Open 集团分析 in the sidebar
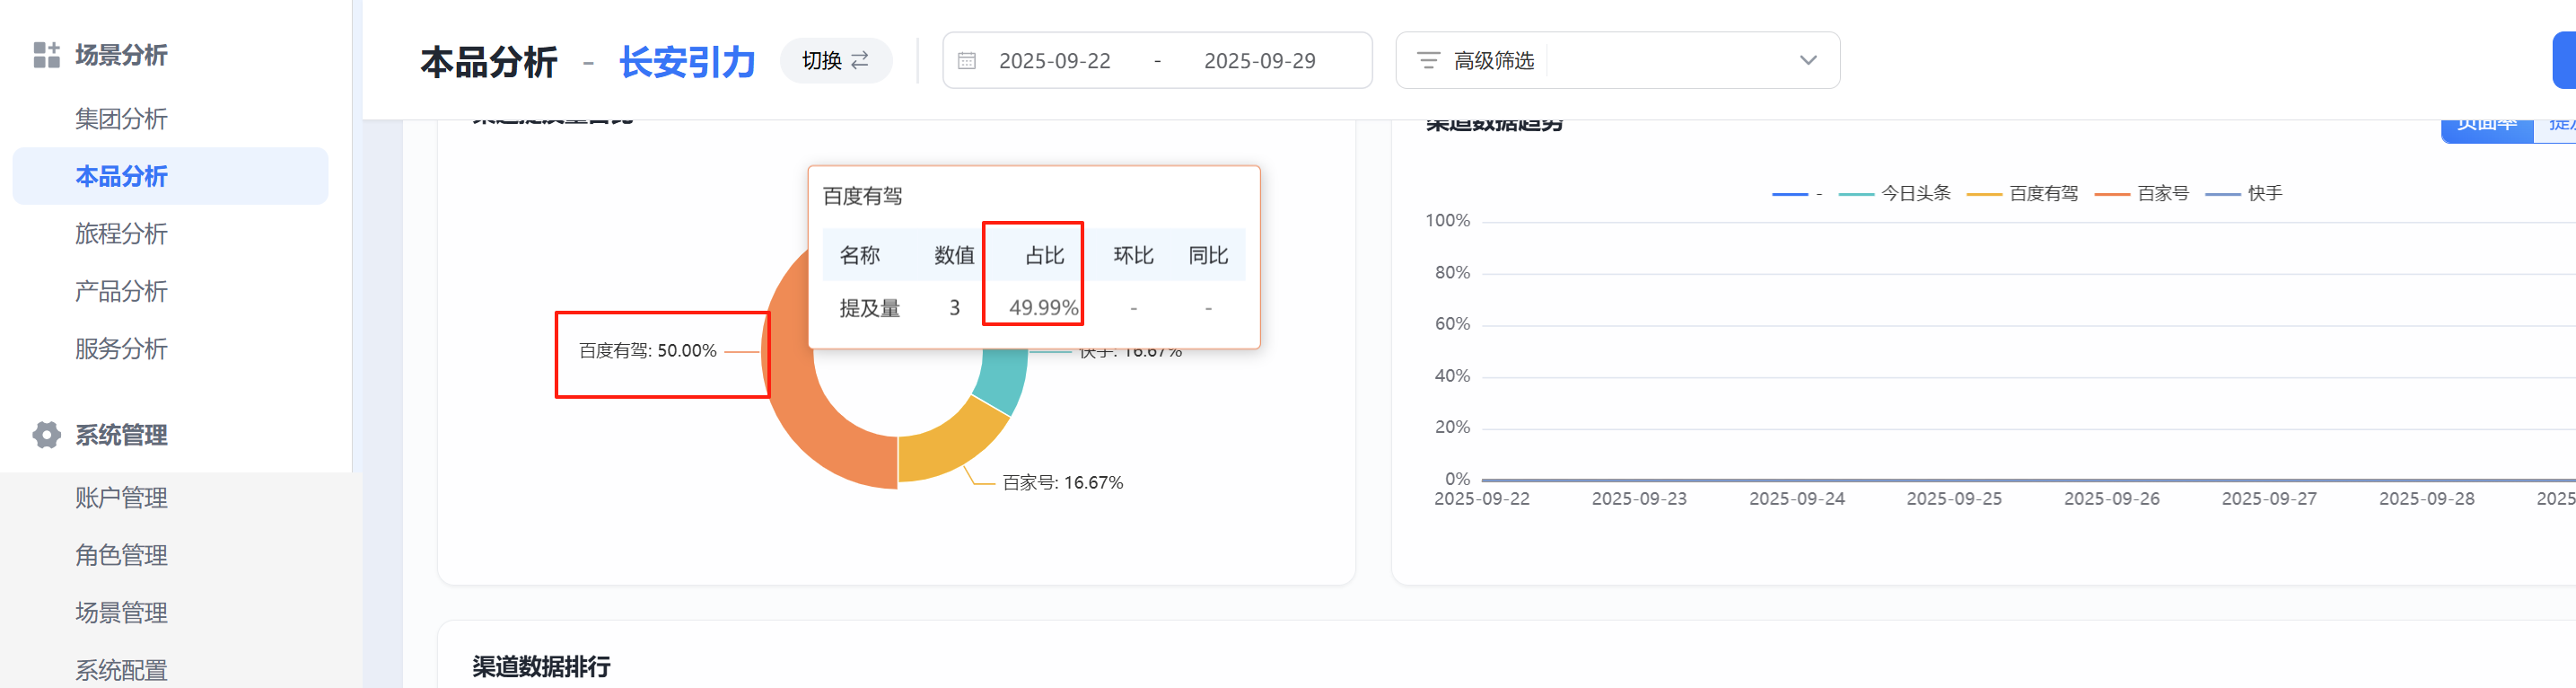This screenshot has height=688, width=2576. point(121,119)
